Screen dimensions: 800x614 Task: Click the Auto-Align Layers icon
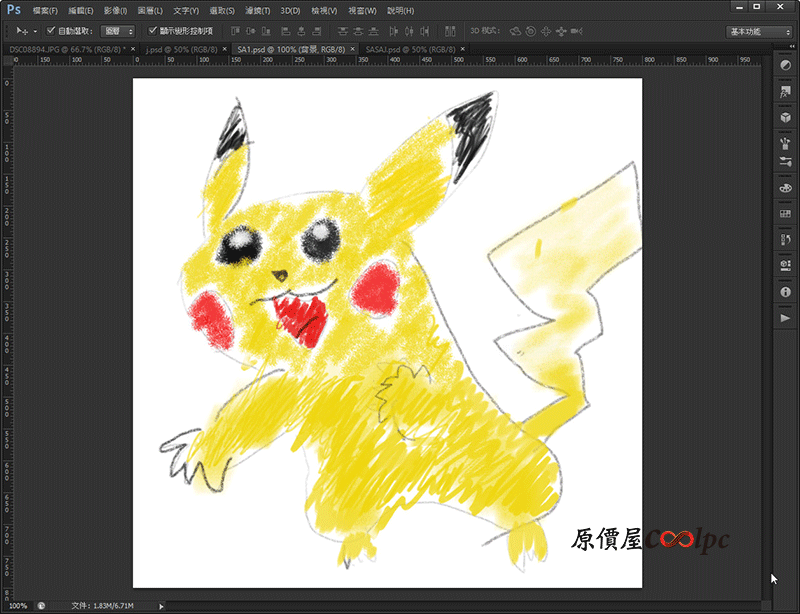coord(450,31)
